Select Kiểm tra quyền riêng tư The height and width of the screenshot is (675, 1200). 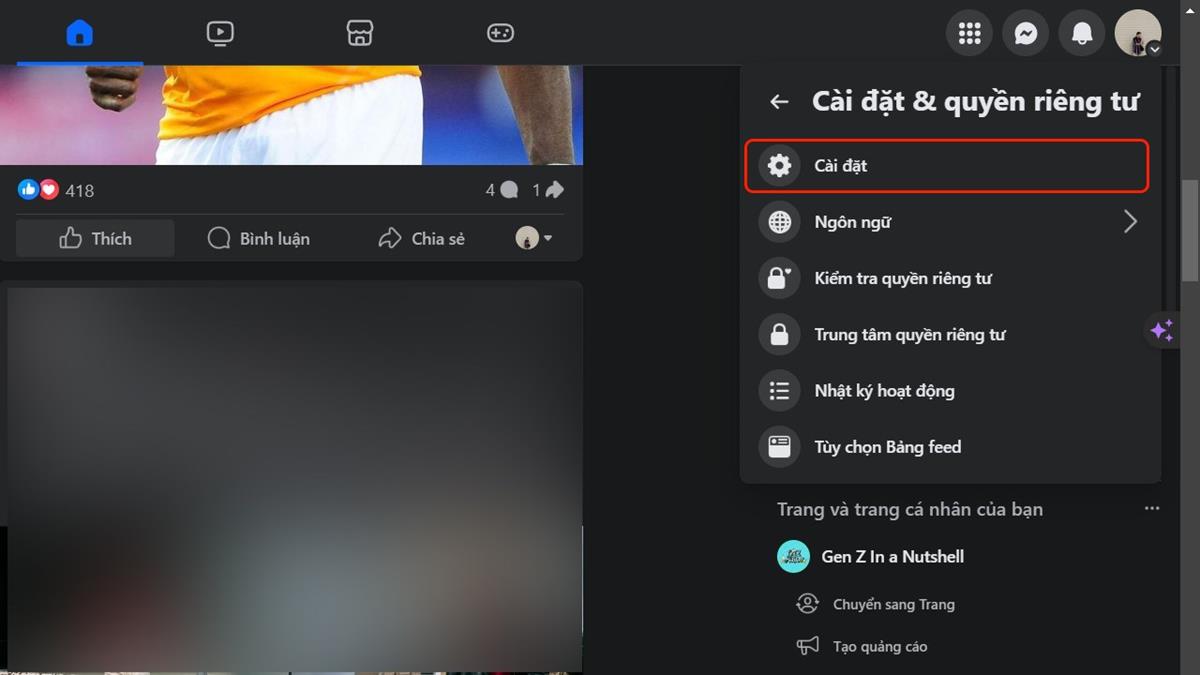(x=902, y=279)
